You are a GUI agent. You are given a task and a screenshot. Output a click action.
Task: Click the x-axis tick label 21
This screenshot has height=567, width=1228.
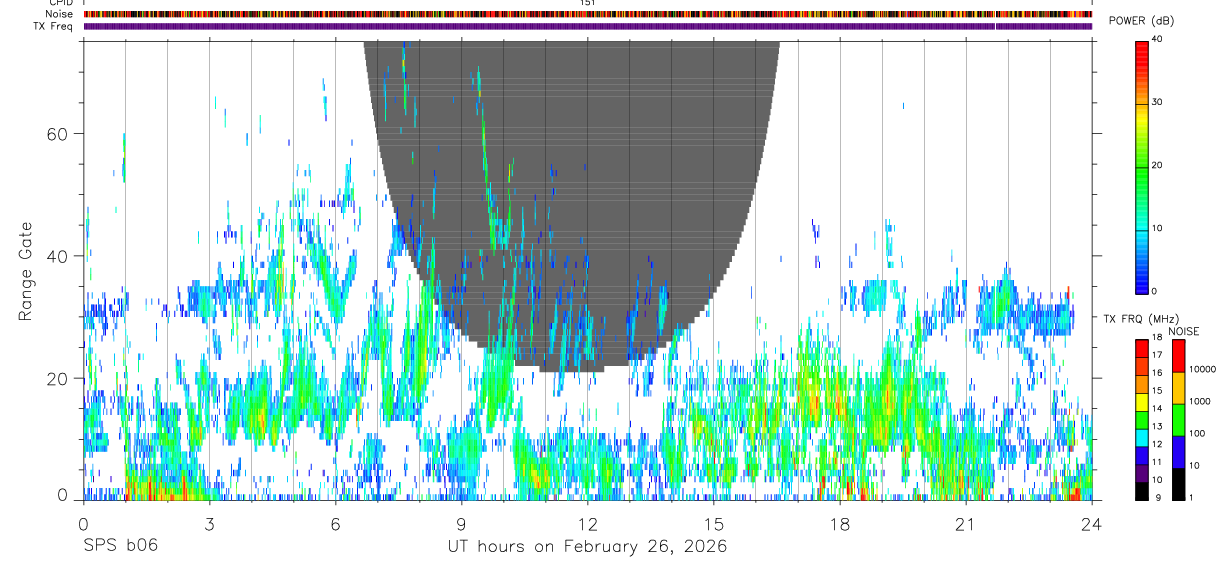pyautogui.click(x=966, y=523)
